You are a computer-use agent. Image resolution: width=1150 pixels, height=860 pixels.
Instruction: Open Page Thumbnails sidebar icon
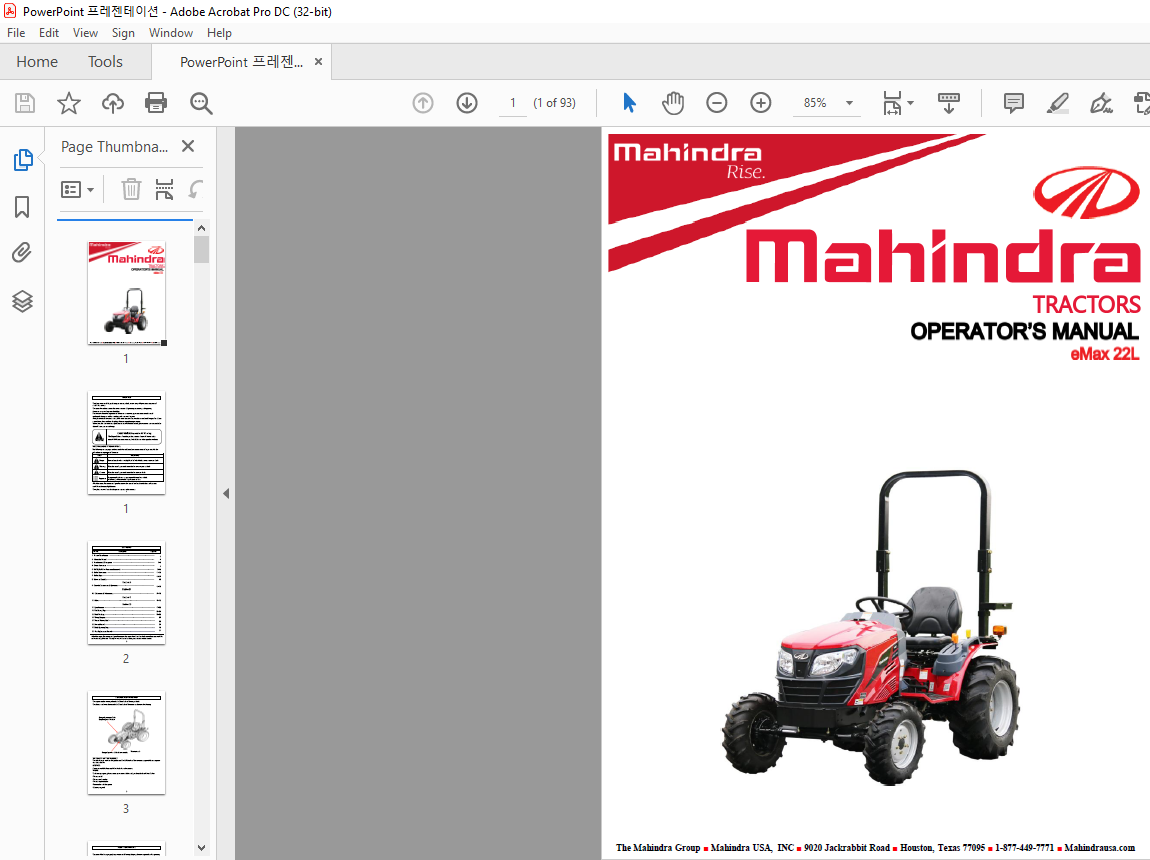click(x=23, y=160)
